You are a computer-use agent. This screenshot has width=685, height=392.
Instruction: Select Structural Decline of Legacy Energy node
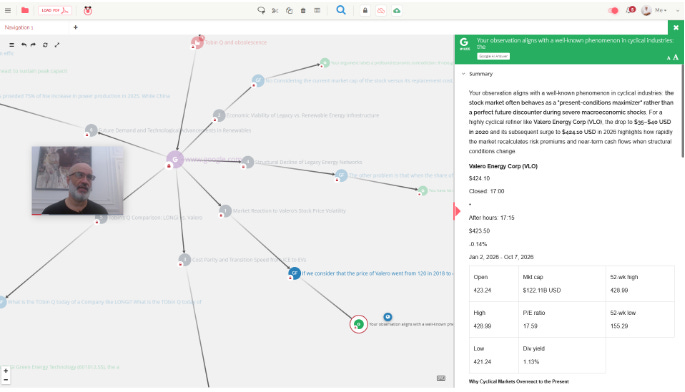pyautogui.click(x=248, y=162)
